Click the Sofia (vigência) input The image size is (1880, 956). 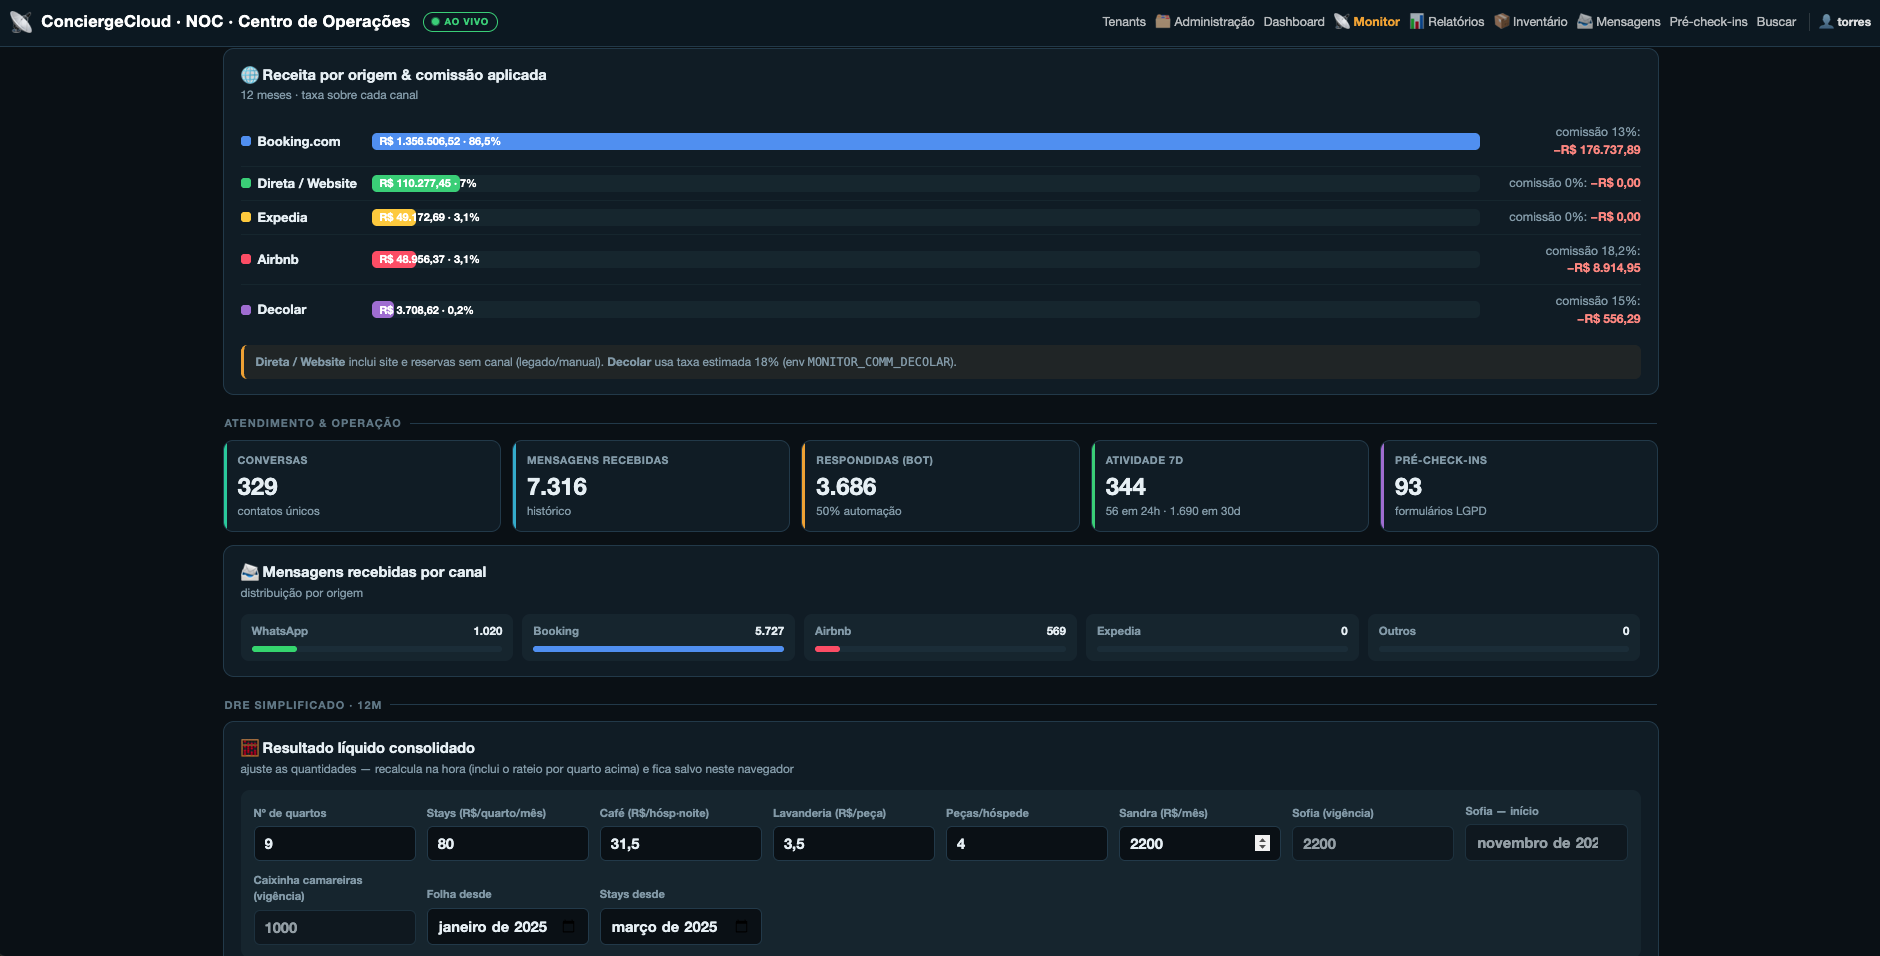pos(1372,843)
